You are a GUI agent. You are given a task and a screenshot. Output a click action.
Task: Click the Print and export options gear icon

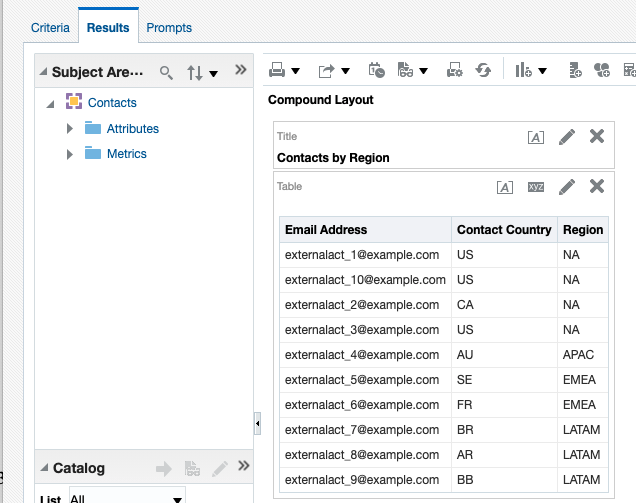click(x=454, y=70)
